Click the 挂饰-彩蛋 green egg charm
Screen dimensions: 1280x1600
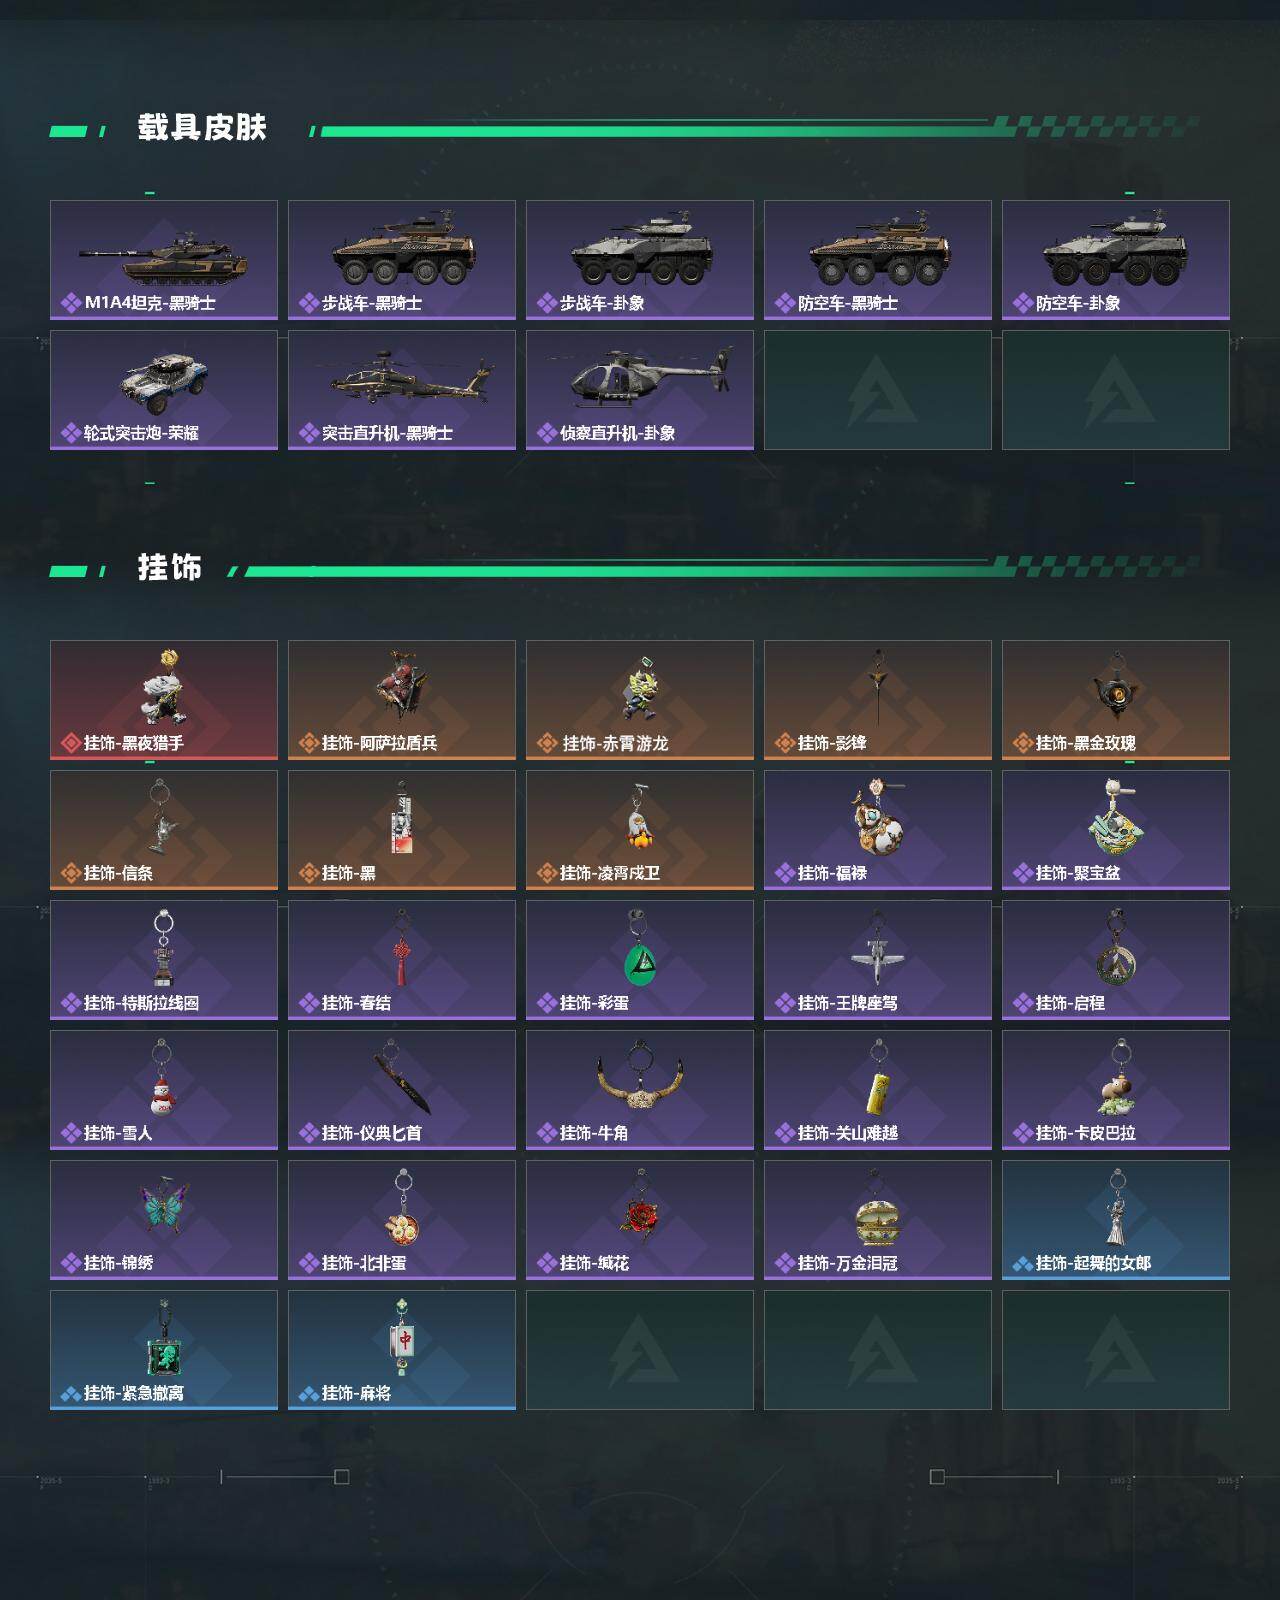(640, 960)
